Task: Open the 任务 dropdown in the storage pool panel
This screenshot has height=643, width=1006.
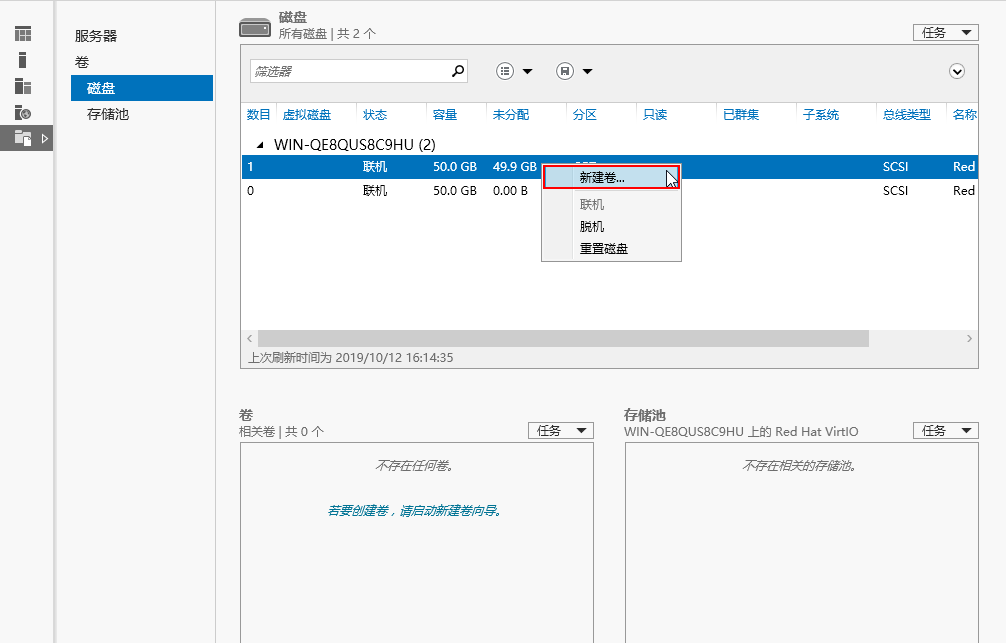Action: (x=945, y=431)
